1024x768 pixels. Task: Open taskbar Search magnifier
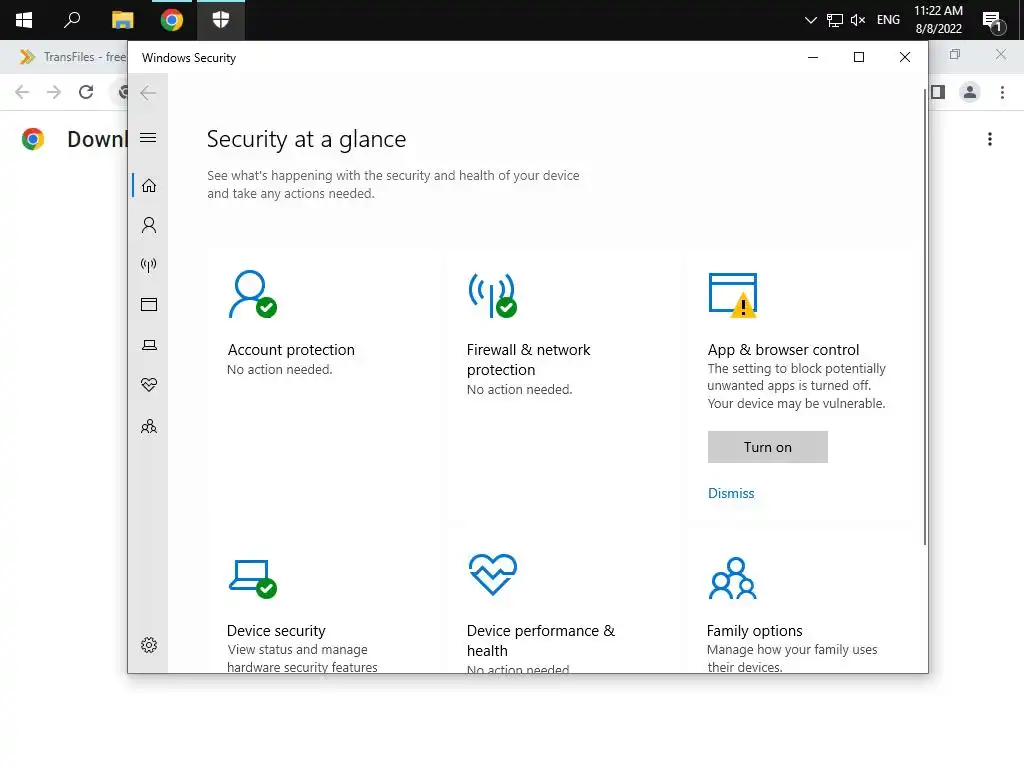click(x=72, y=20)
